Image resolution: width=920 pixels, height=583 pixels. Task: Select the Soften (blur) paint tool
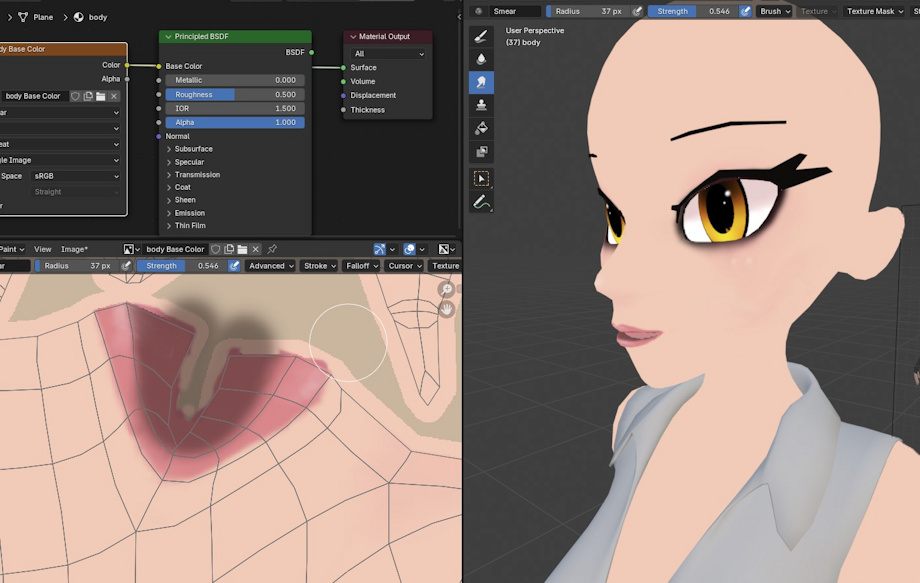tap(481, 60)
